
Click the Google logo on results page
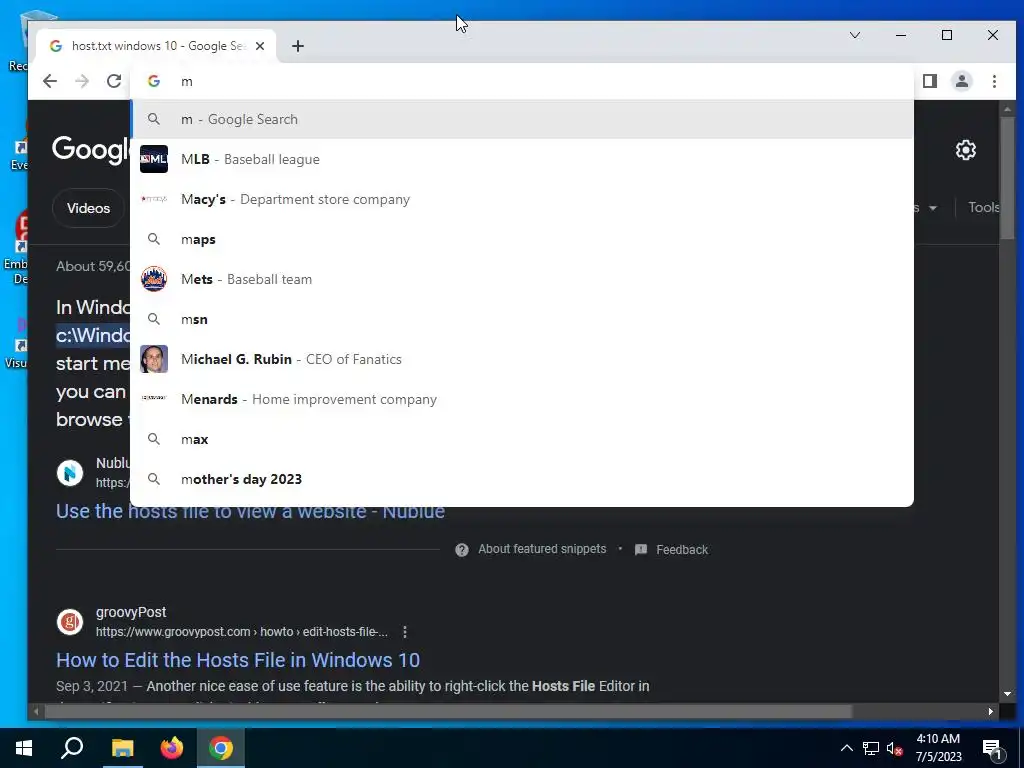(91, 150)
